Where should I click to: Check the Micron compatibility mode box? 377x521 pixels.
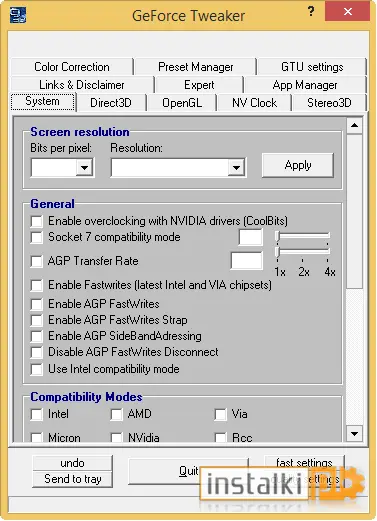[x=37, y=437]
